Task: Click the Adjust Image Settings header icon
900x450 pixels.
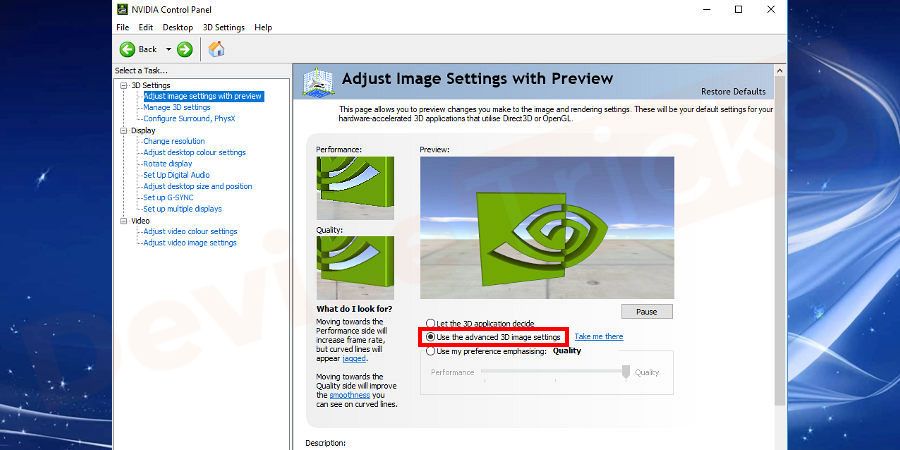Action: click(x=317, y=81)
